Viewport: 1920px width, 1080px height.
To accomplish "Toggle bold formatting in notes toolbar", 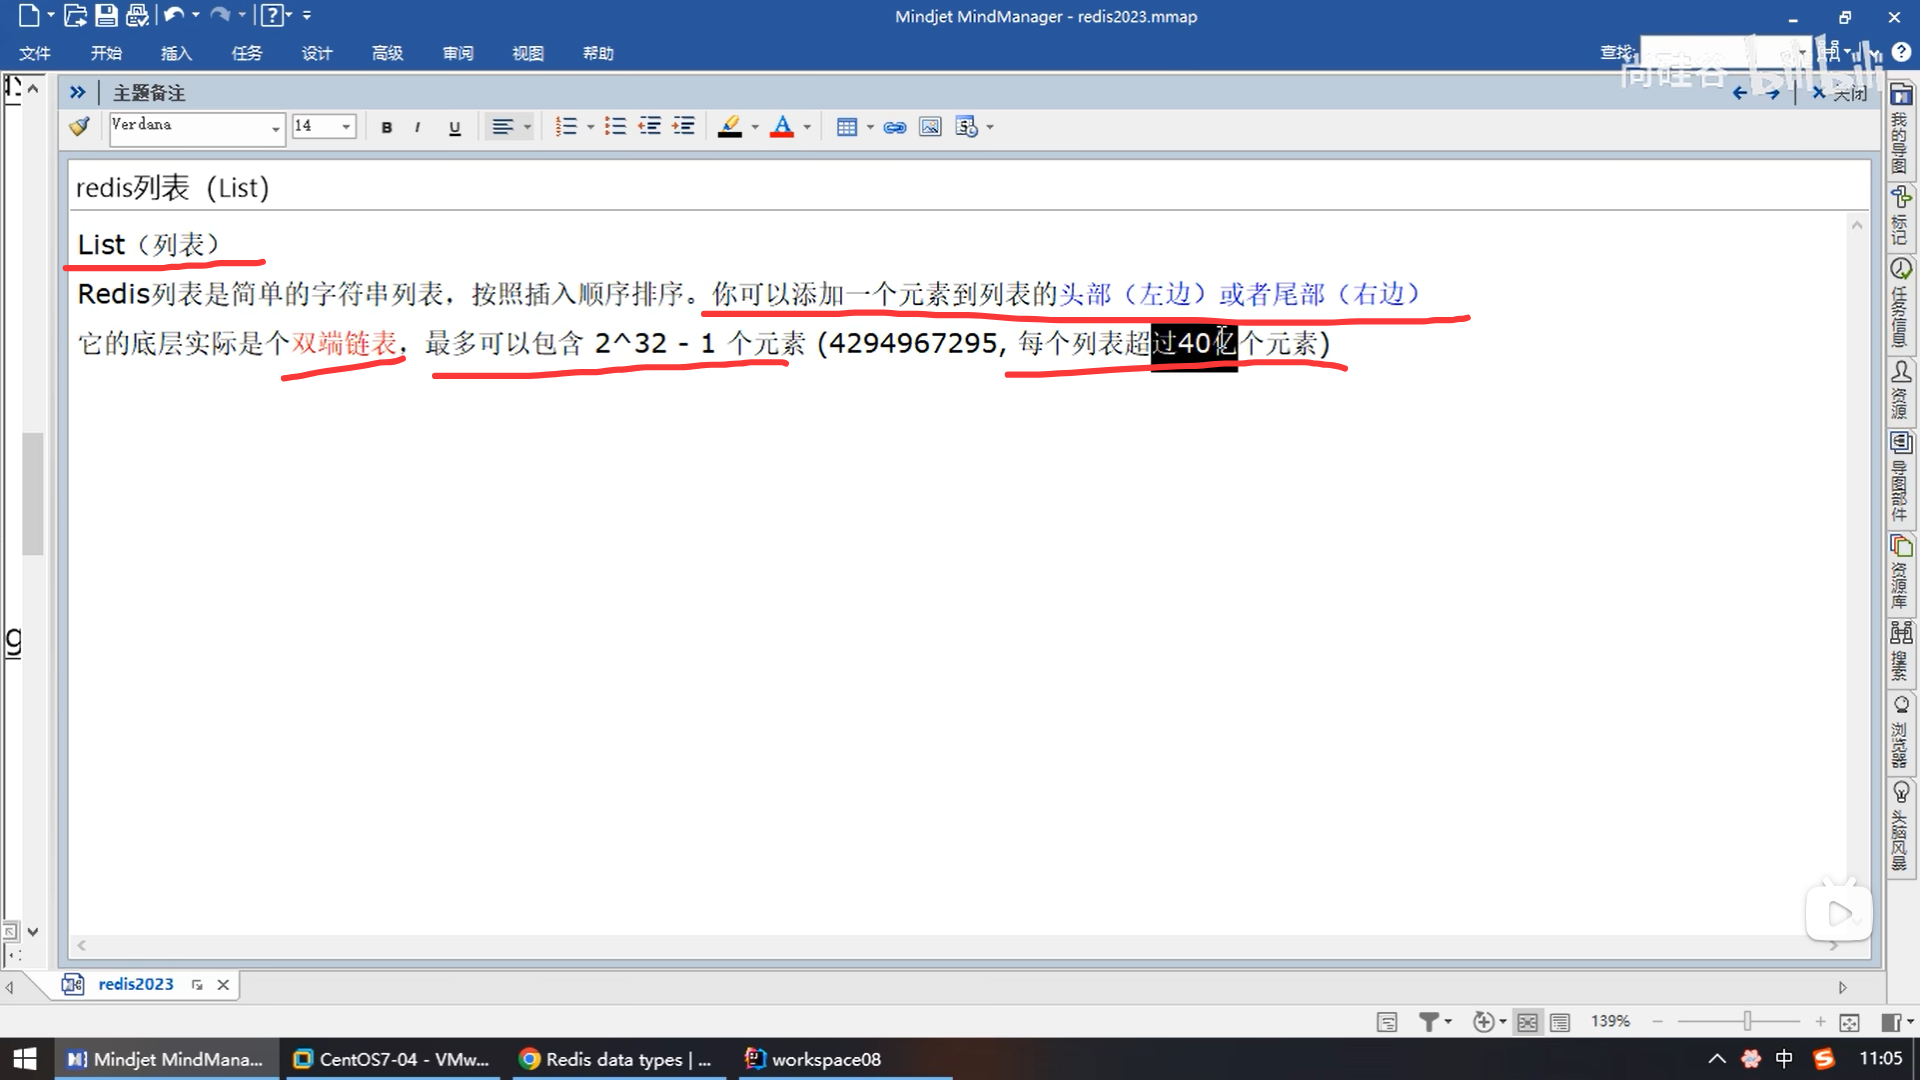I will 387,127.
